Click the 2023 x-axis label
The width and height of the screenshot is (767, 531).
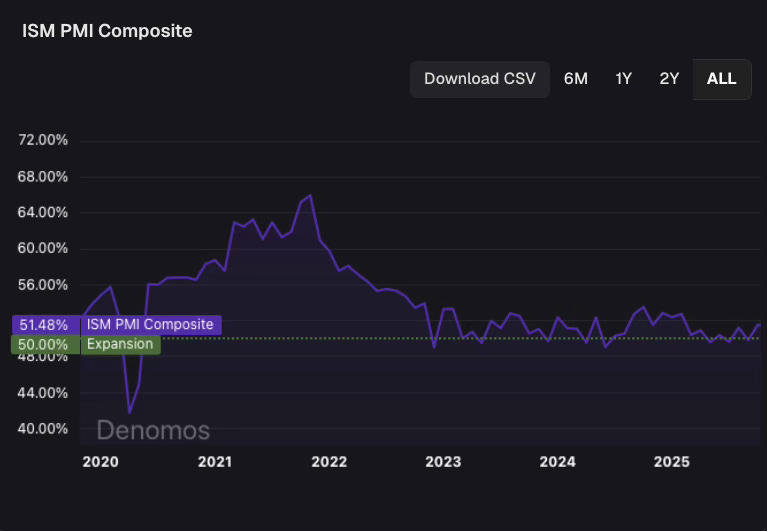443,462
